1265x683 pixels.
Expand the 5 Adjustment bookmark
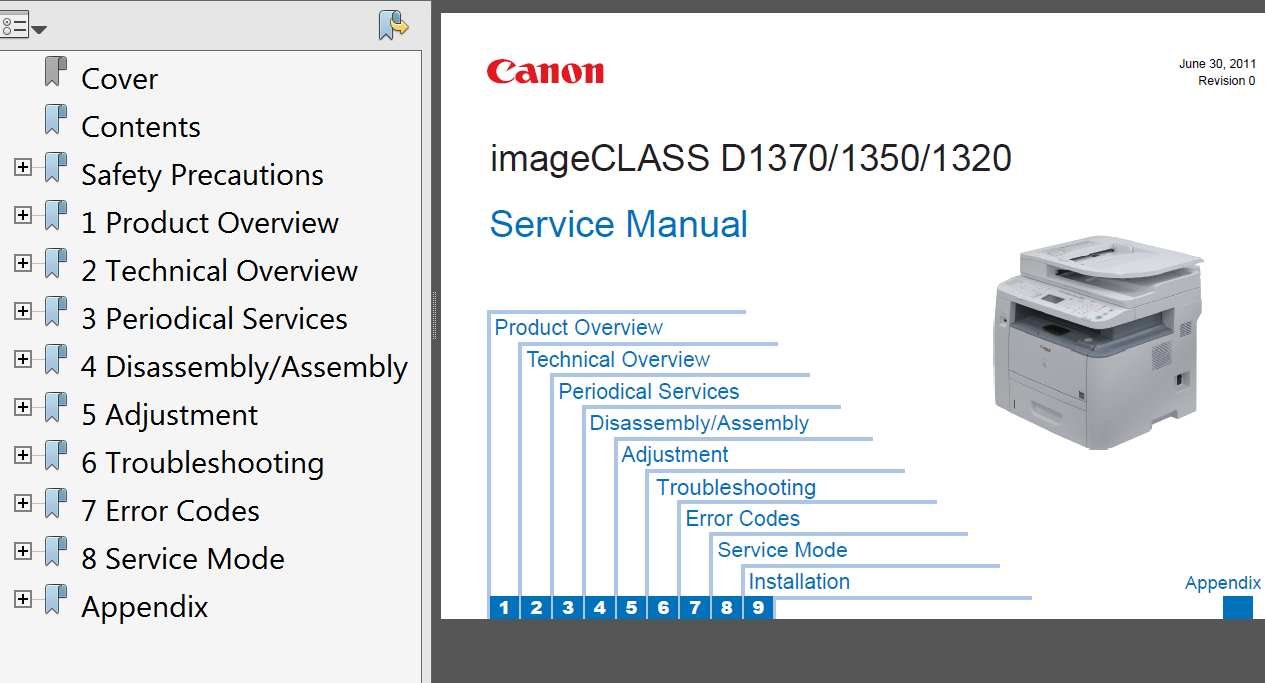[x=23, y=407]
